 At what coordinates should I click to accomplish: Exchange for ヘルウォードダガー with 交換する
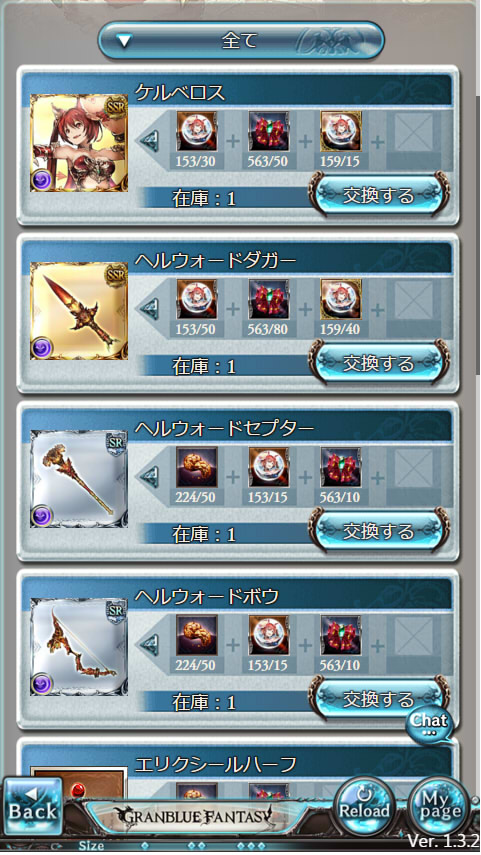[x=380, y=363]
